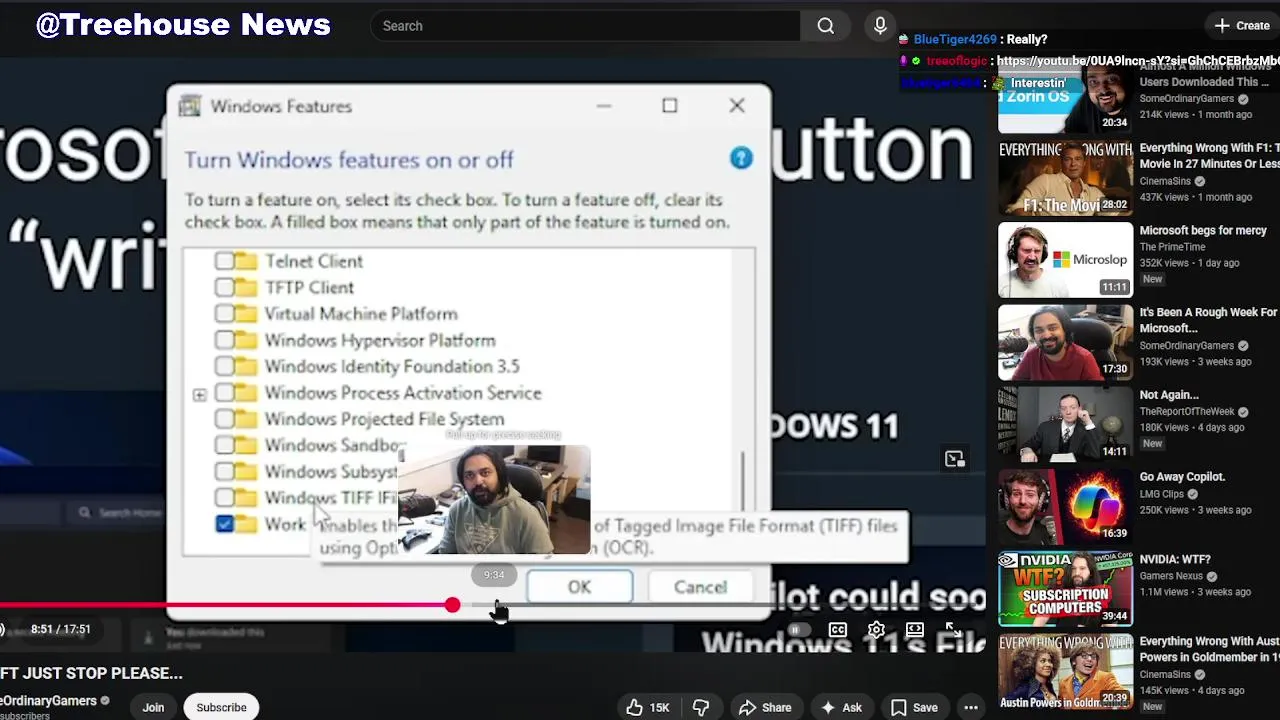Click the 8:51 / 17:51 time display

point(60,629)
